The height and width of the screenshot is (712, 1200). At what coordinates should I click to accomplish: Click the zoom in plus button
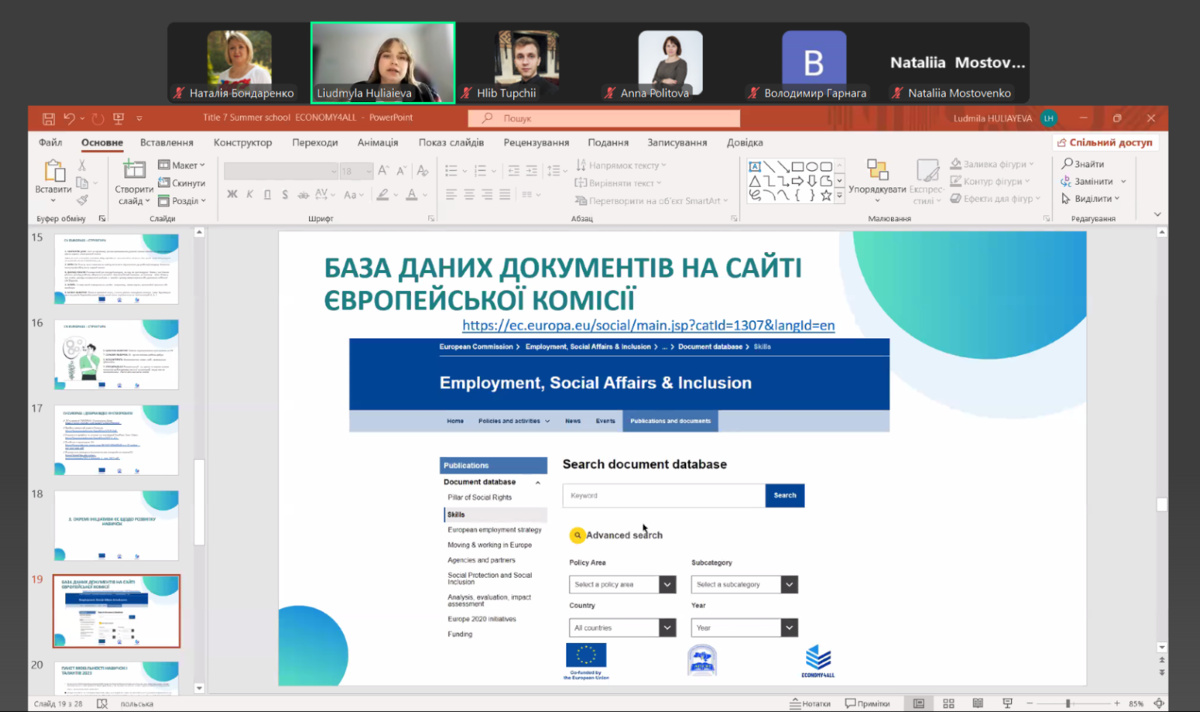coord(1118,703)
